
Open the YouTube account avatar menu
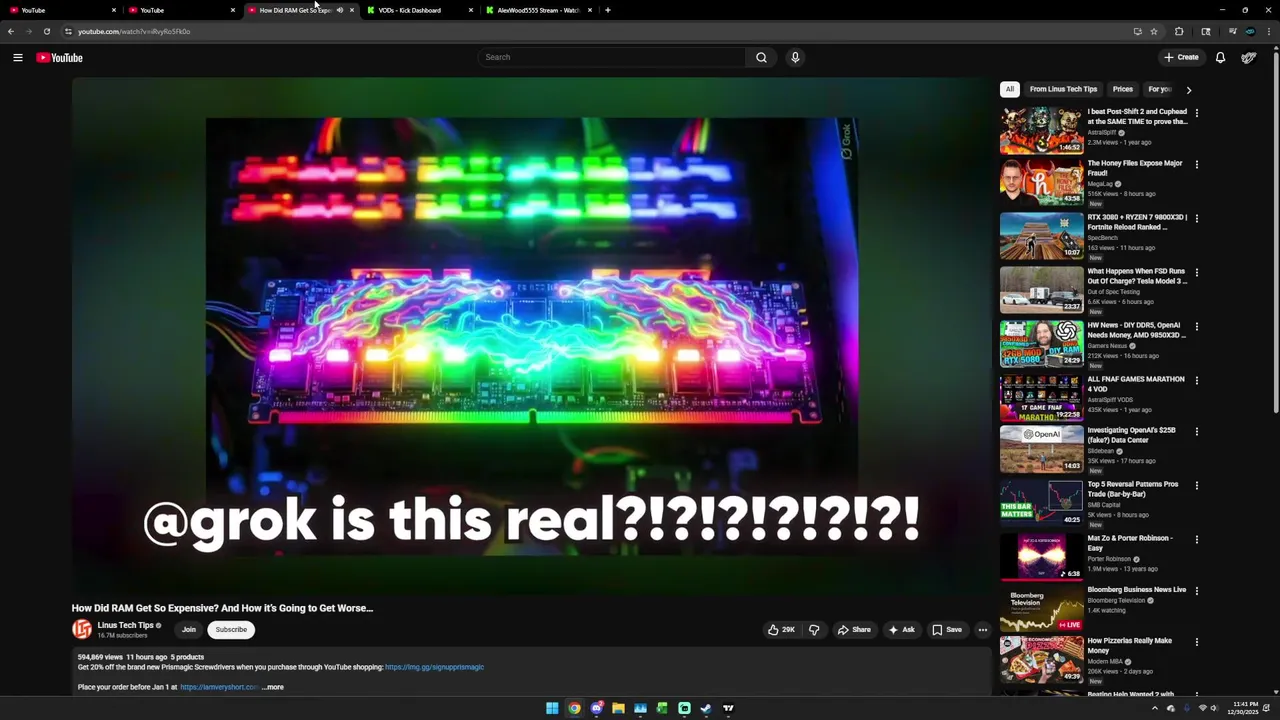(x=1249, y=57)
